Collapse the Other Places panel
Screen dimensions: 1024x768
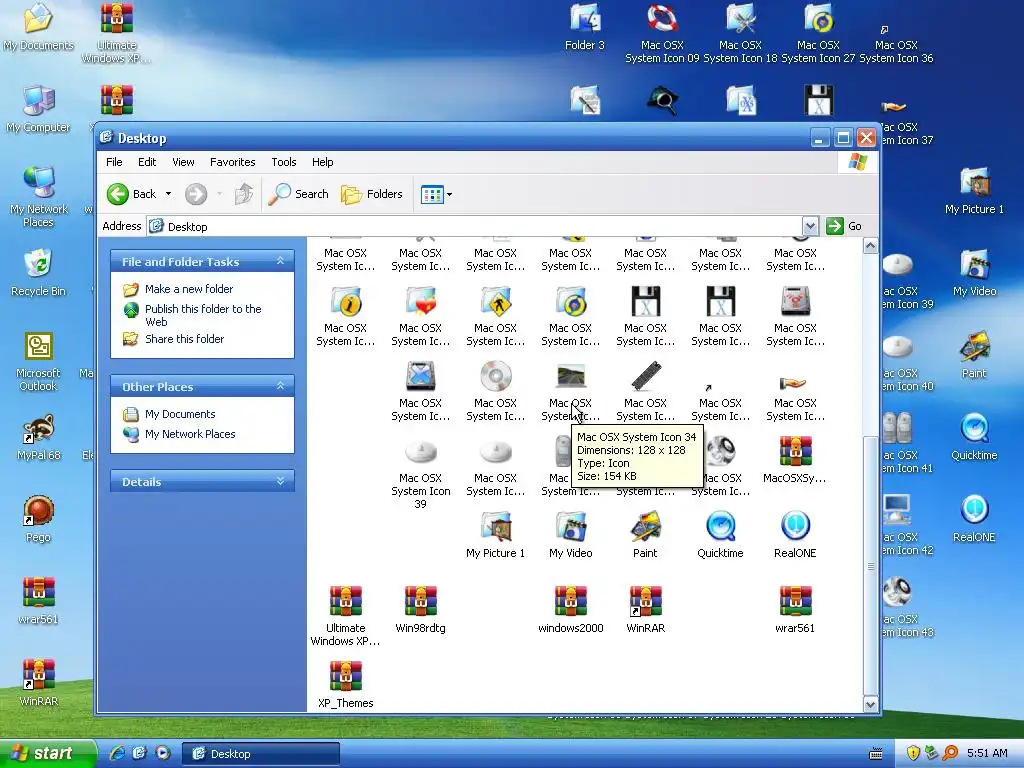click(x=280, y=386)
